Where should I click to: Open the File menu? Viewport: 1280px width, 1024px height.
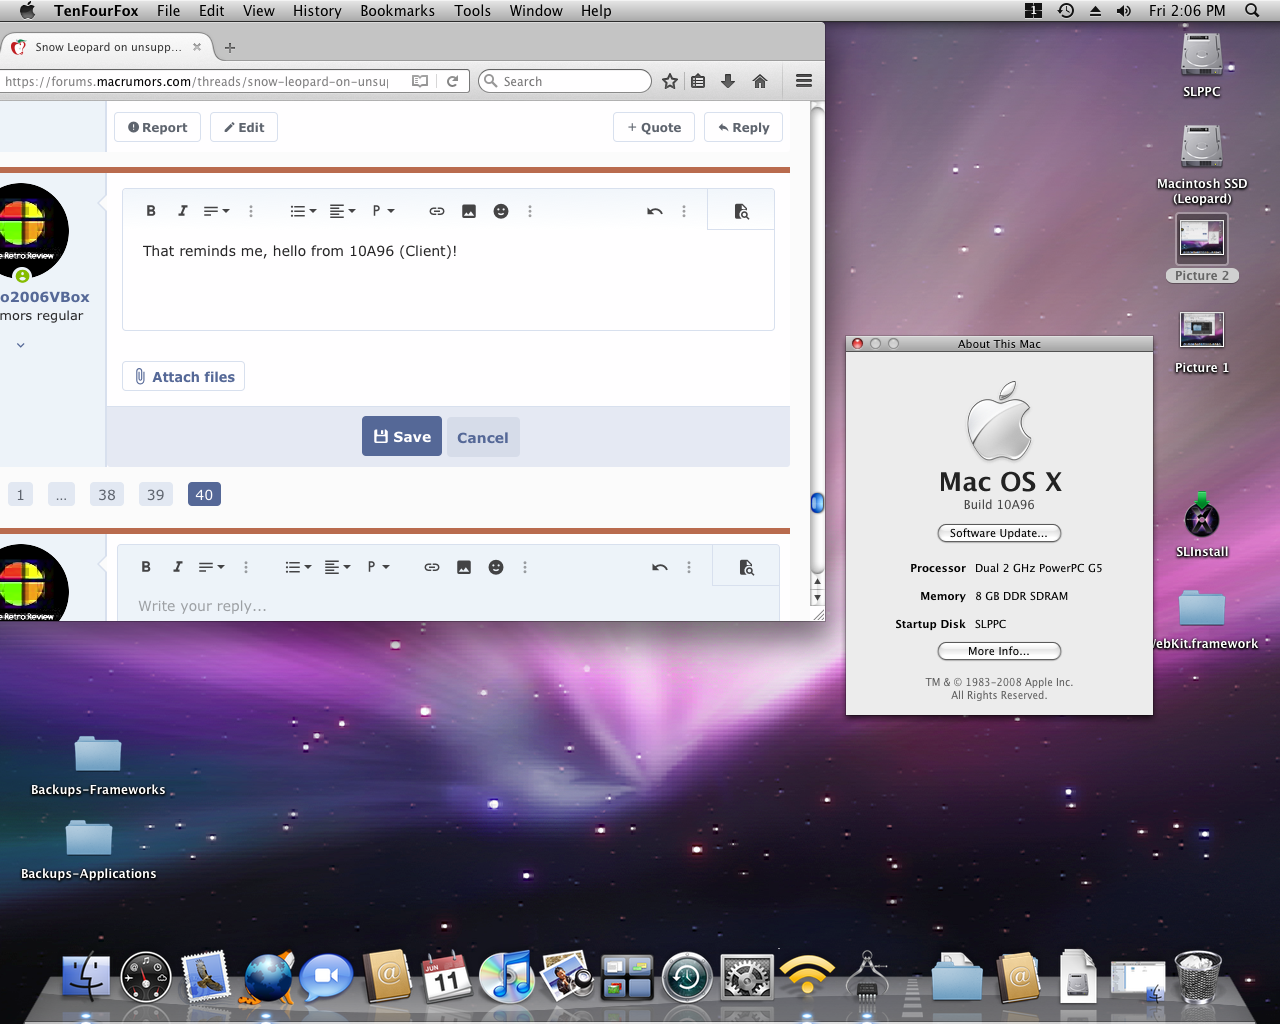pyautogui.click(x=168, y=10)
